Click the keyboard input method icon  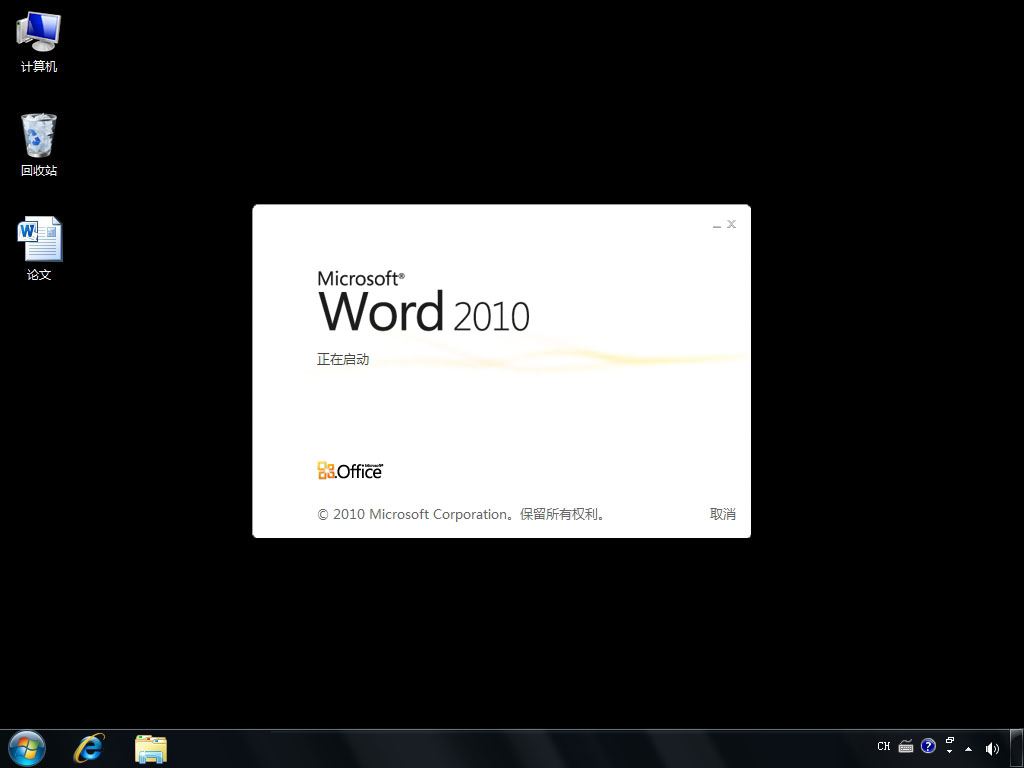click(x=906, y=746)
